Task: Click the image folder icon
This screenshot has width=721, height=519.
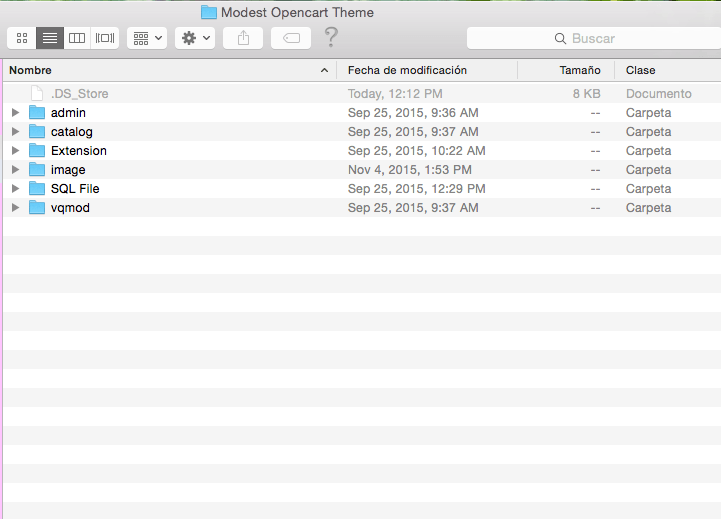Action: pos(37,170)
